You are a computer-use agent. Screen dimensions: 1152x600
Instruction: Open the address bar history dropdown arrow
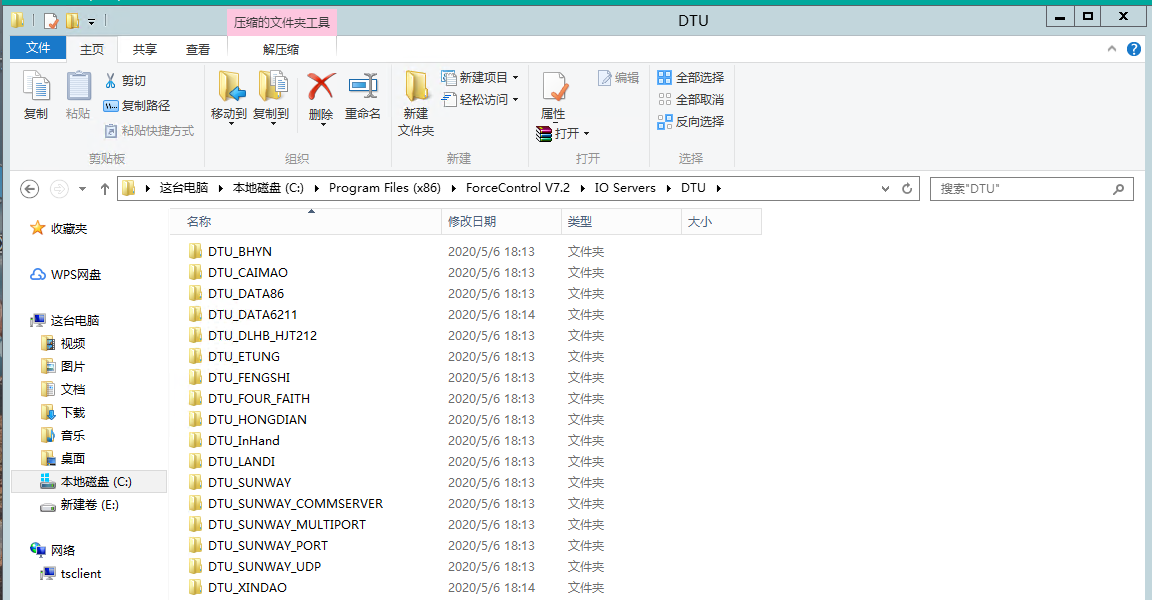click(x=886, y=188)
